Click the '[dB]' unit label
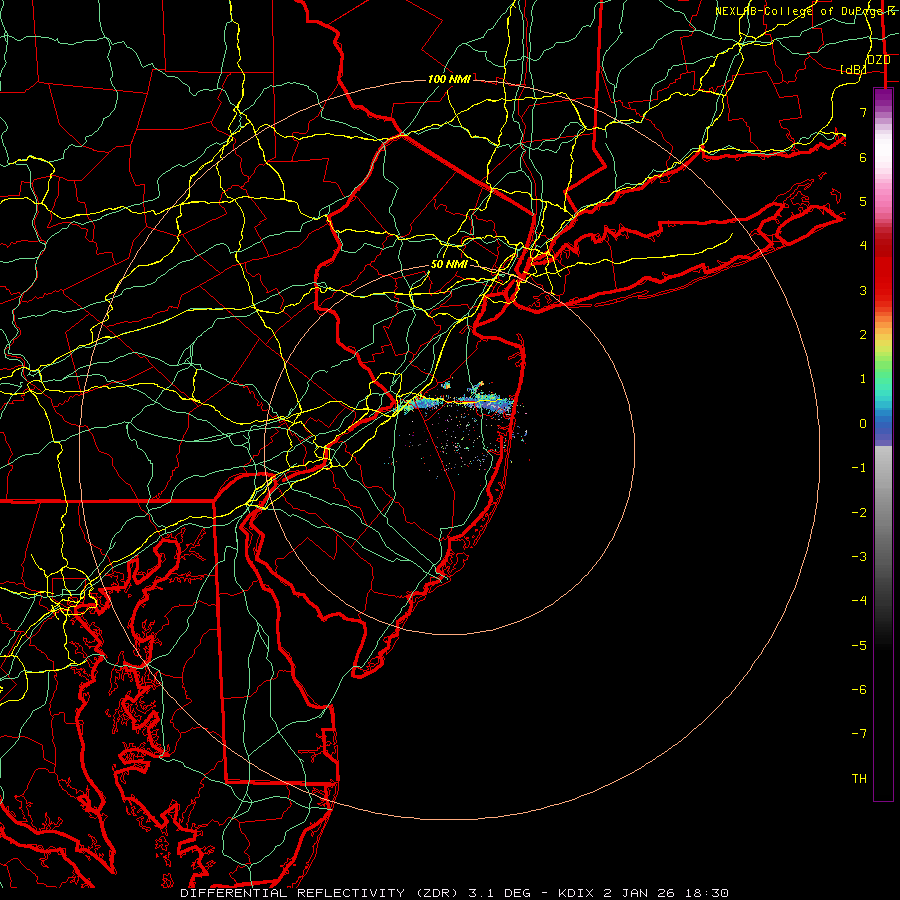 click(x=854, y=70)
